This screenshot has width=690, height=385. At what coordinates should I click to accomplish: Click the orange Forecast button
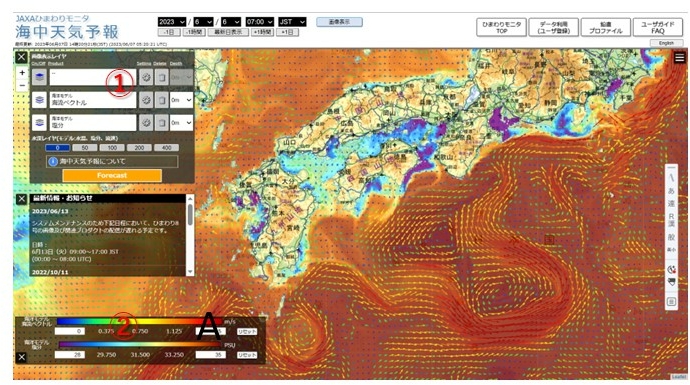tap(112, 175)
